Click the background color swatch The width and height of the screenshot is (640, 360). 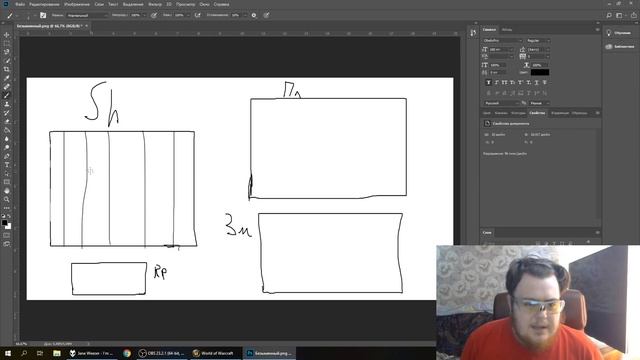[x=8, y=226]
